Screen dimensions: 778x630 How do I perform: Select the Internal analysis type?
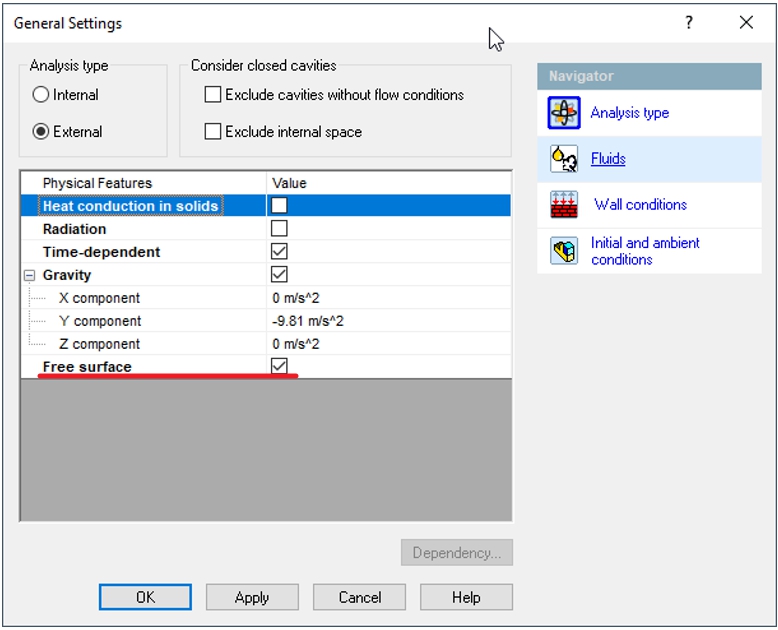coord(41,95)
